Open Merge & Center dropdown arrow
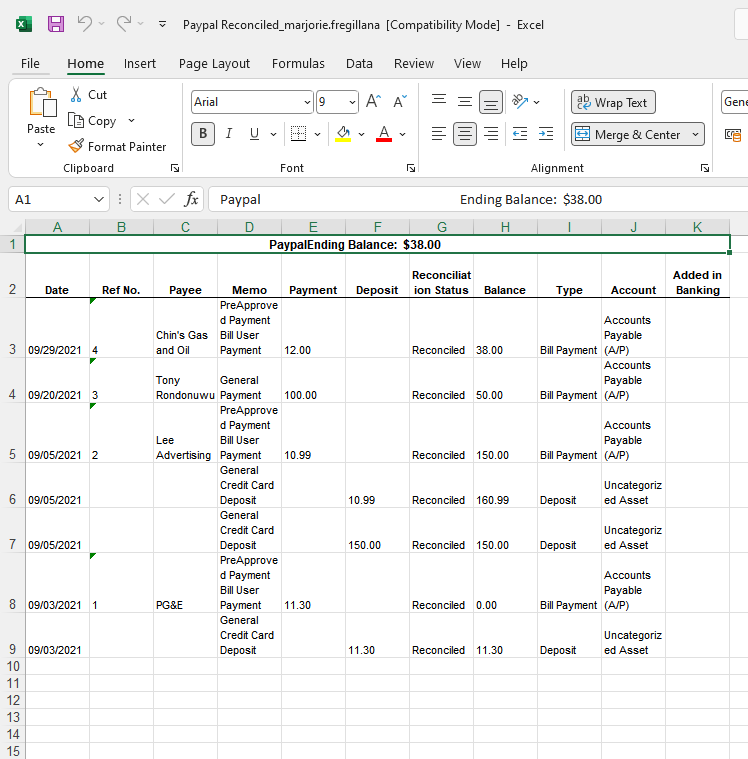Image resolution: width=748 pixels, height=759 pixels. point(696,134)
